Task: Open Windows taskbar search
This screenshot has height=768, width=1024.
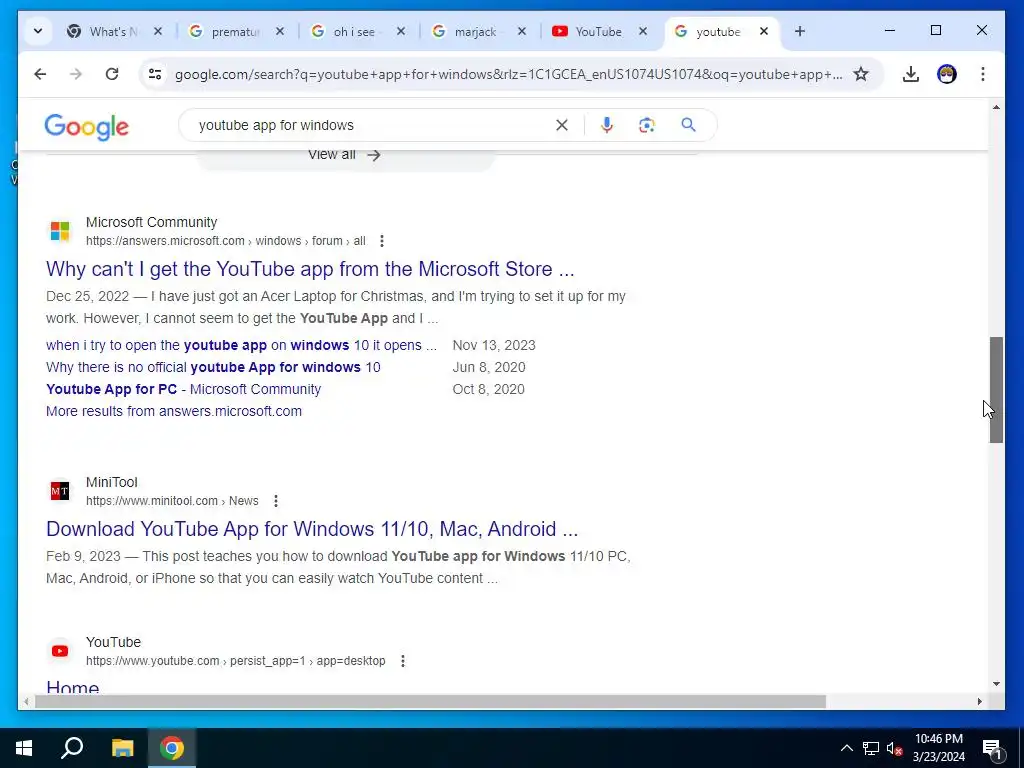Action: (x=72, y=748)
